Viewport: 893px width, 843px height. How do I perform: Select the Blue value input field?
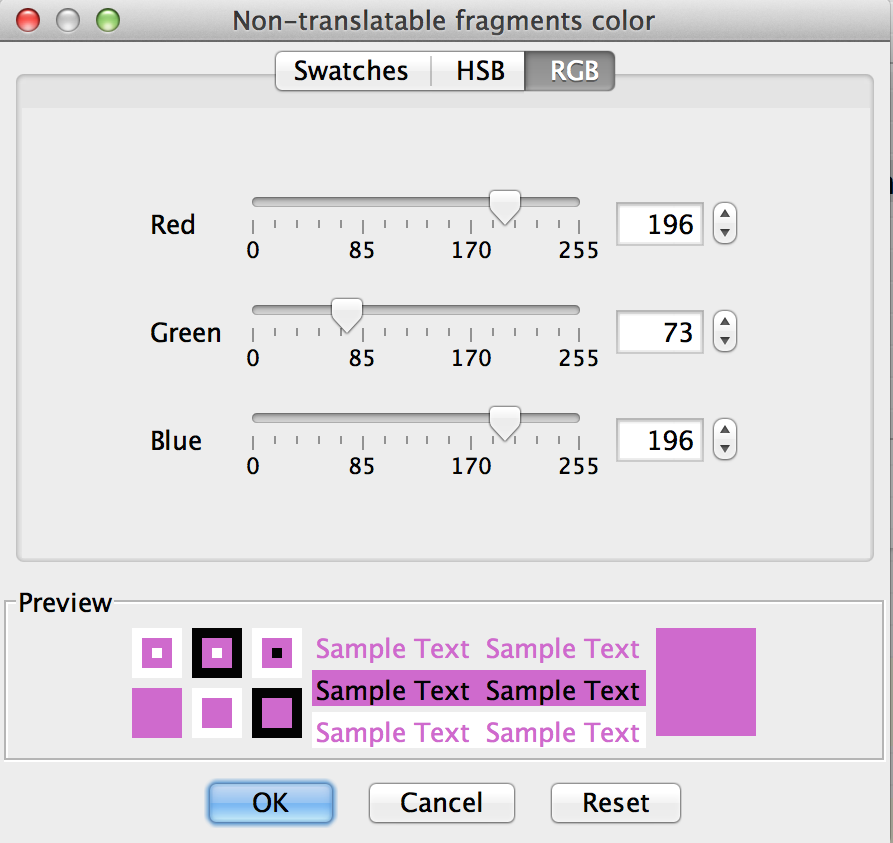coord(660,440)
